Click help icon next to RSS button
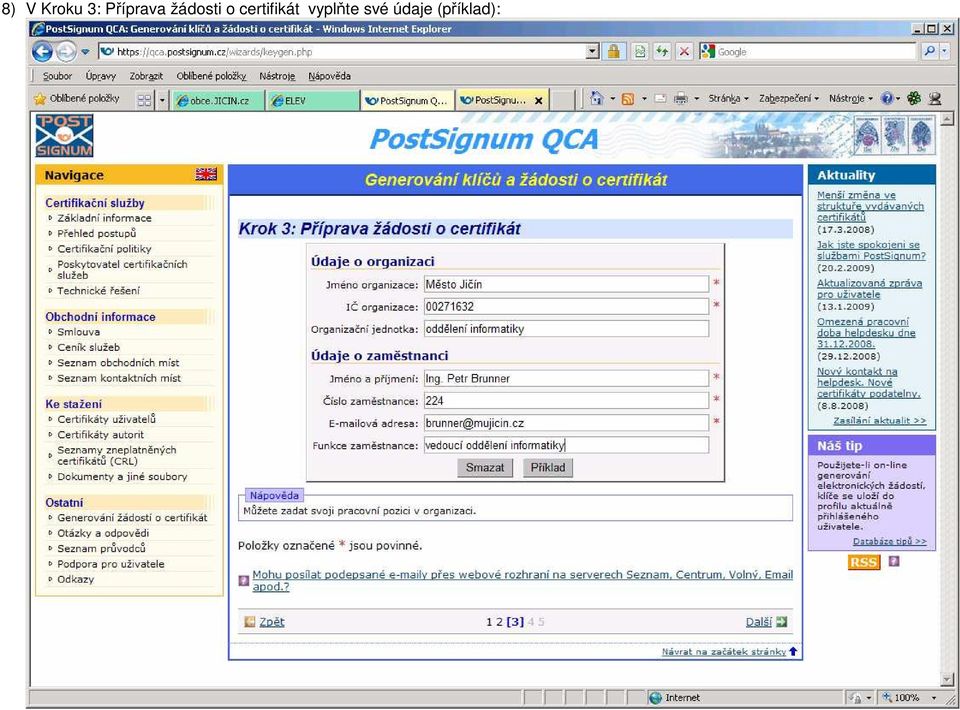The width and height of the screenshot is (960, 710). pos(894,561)
